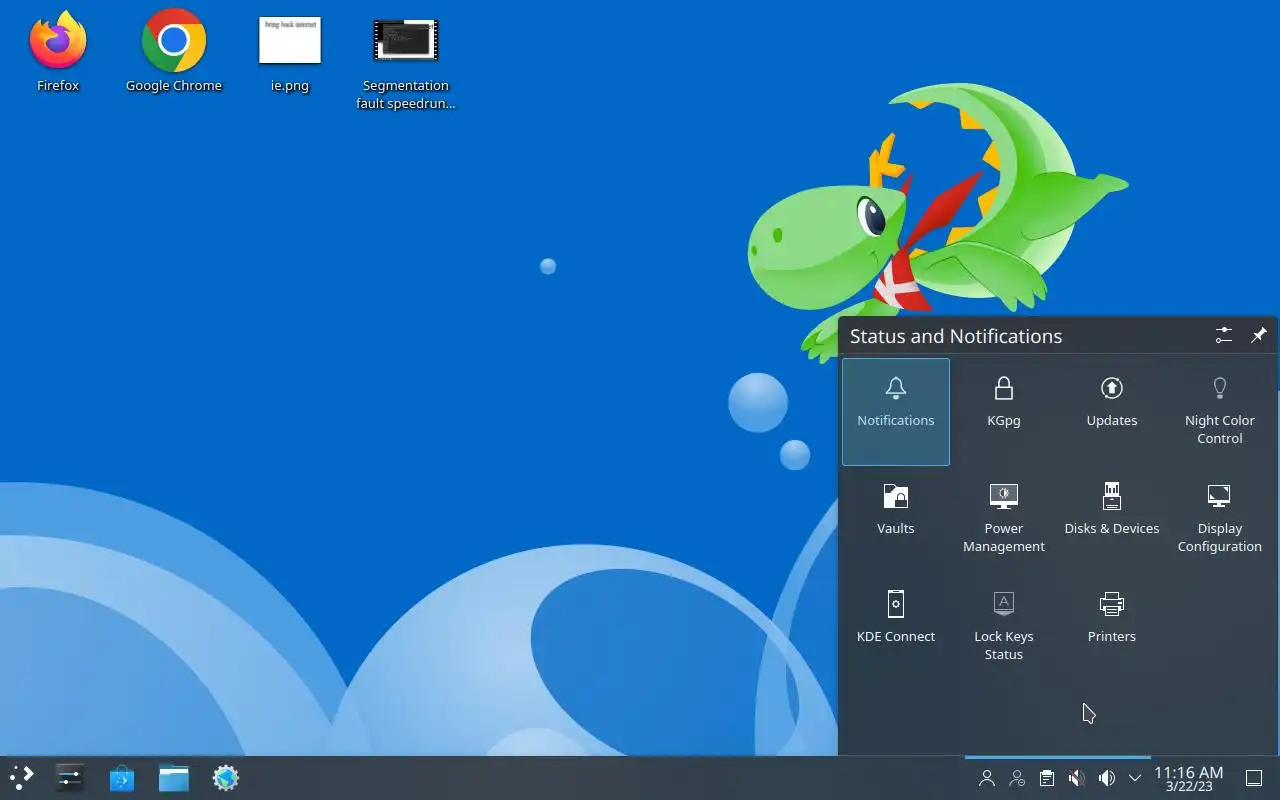Open Night Color Control lightbulb
The image size is (1280, 800).
point(1220,411)
